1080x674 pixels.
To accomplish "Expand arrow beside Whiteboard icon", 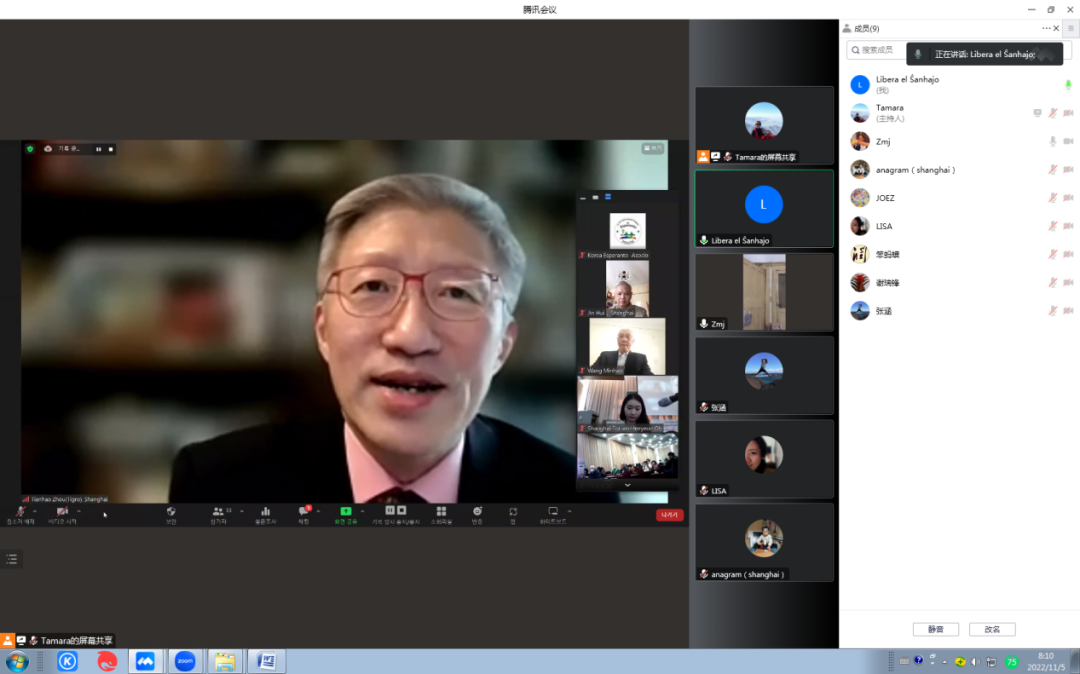I will click(x=570, y=511).
